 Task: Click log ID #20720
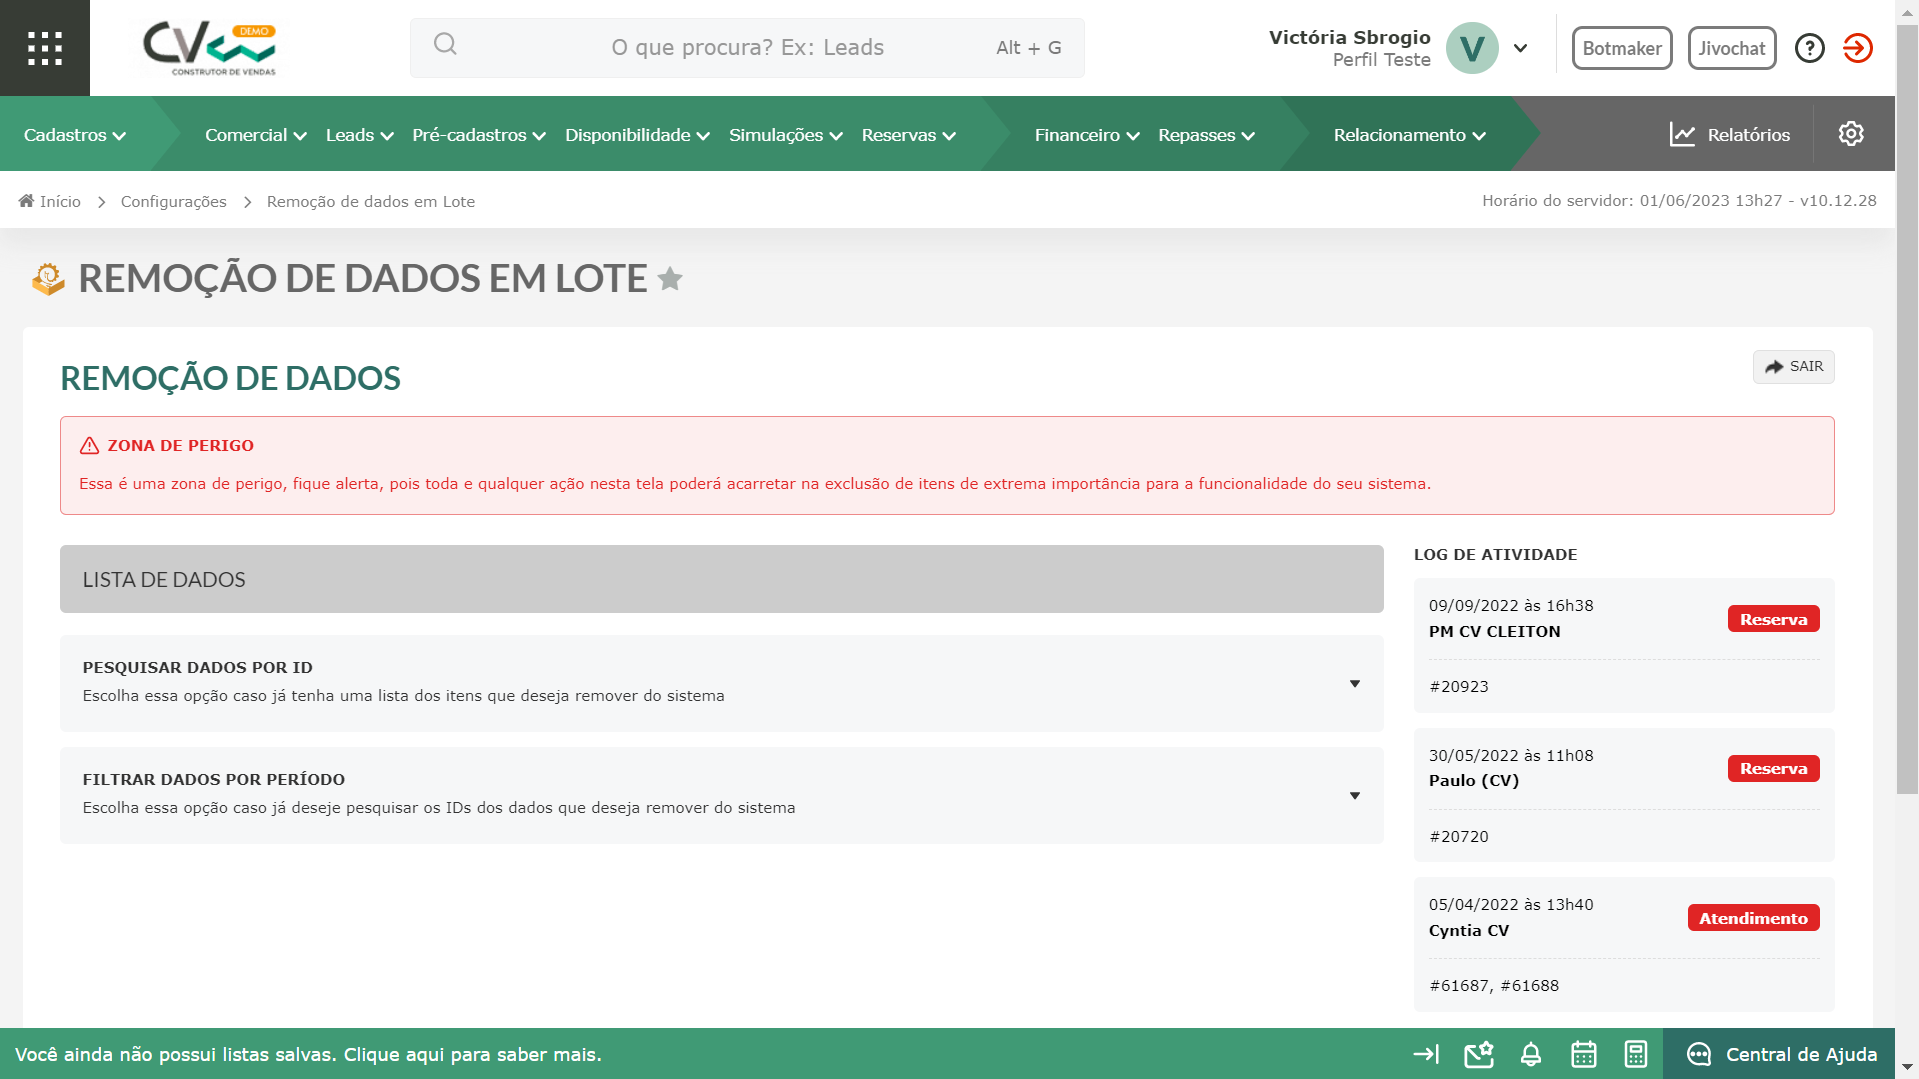1459,836
